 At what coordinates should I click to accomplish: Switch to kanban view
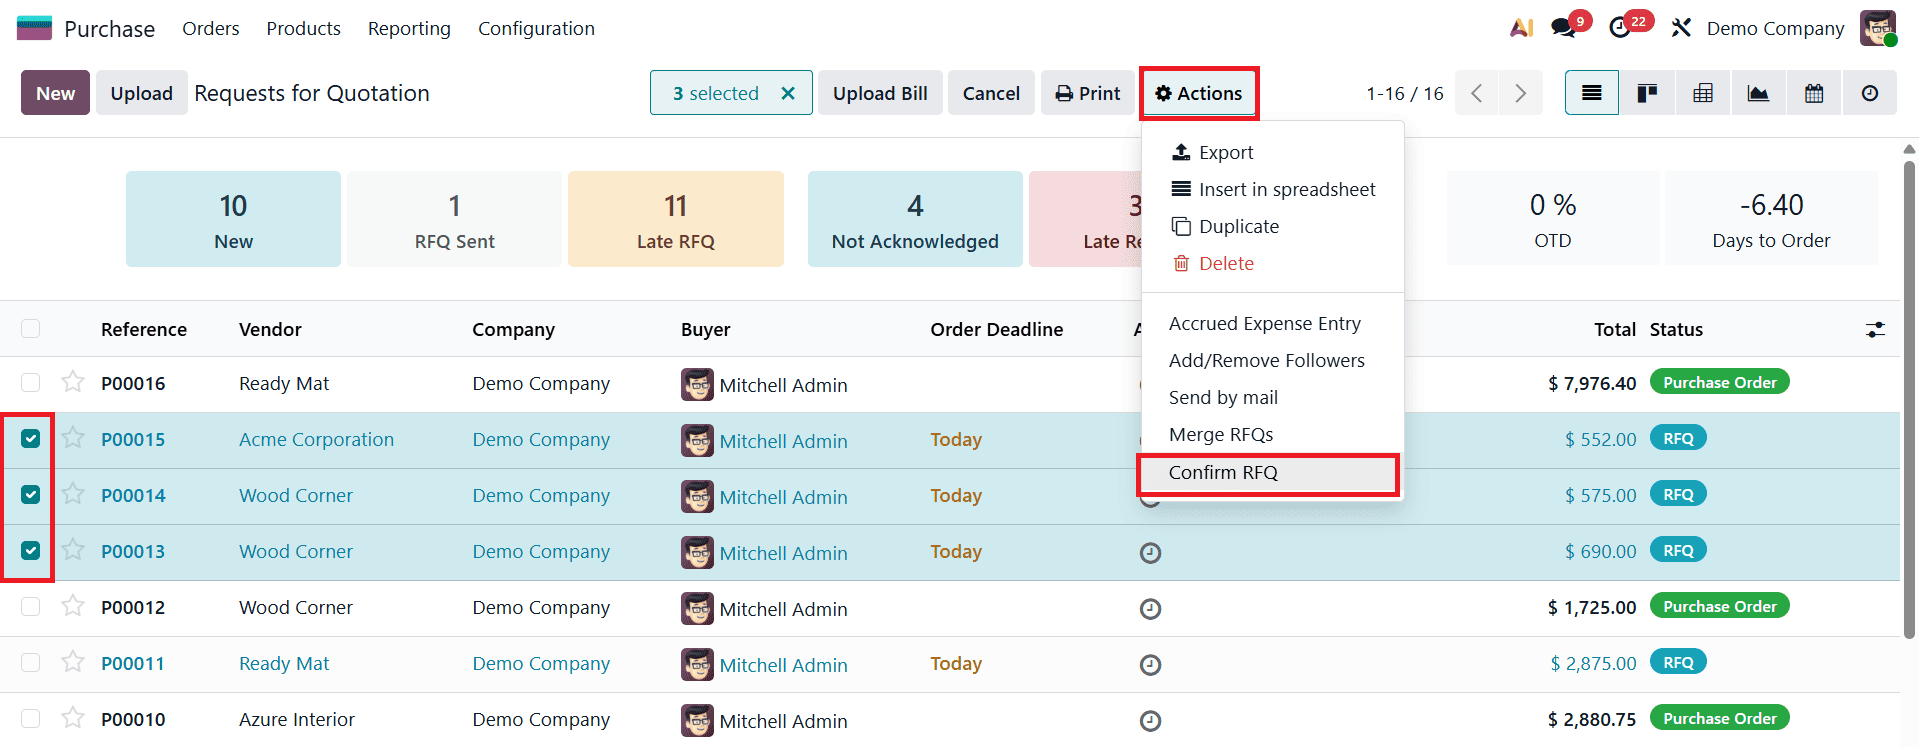click(x=1647, y=93)
